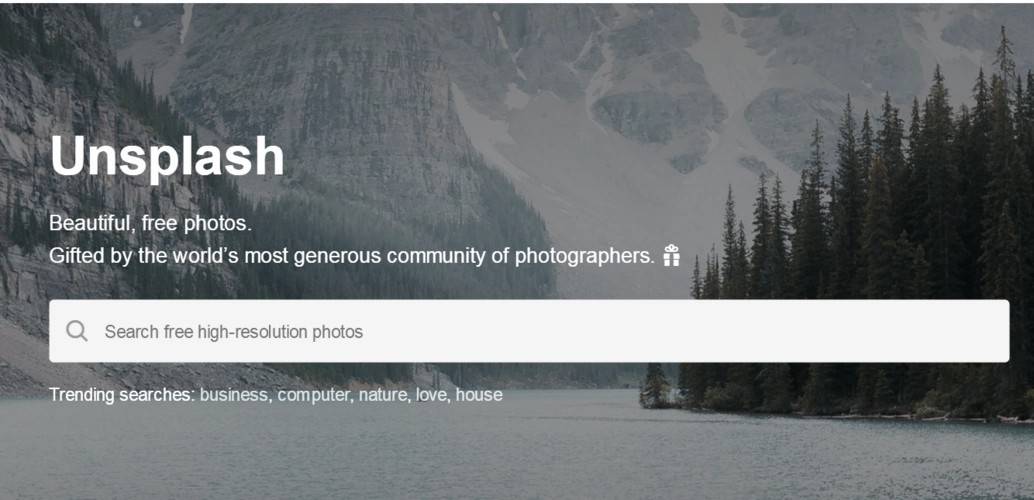Click the 'Beautiful, free photos.' tagline
Image resolution: width=1034 pixels, height=500 pixels.
[x=150, y=222]
